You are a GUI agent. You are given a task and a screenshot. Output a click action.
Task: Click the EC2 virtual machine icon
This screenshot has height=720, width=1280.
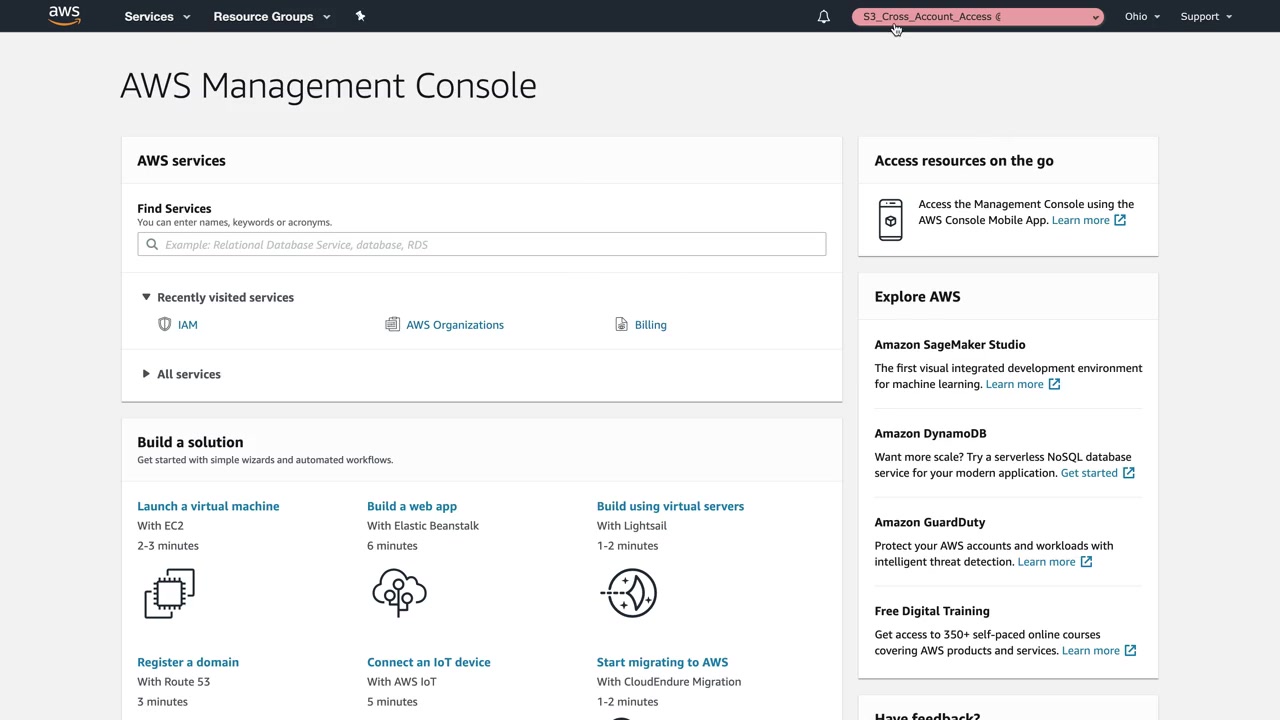pos(169,594)
